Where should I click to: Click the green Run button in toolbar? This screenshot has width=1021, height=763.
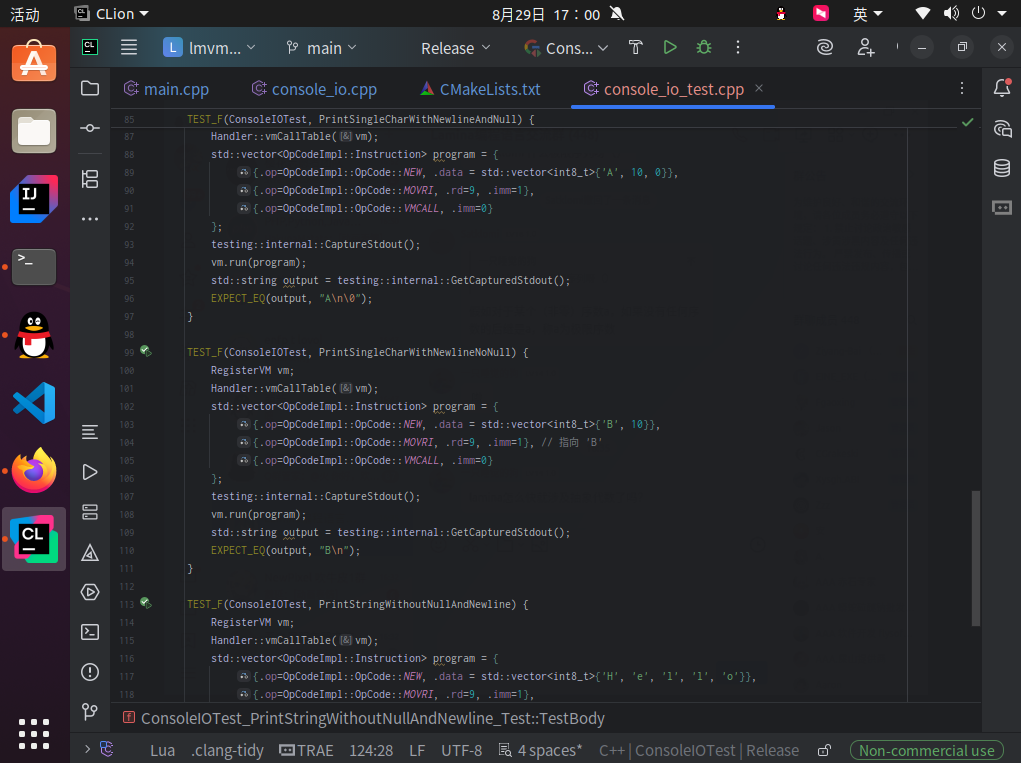click(670, 47)
